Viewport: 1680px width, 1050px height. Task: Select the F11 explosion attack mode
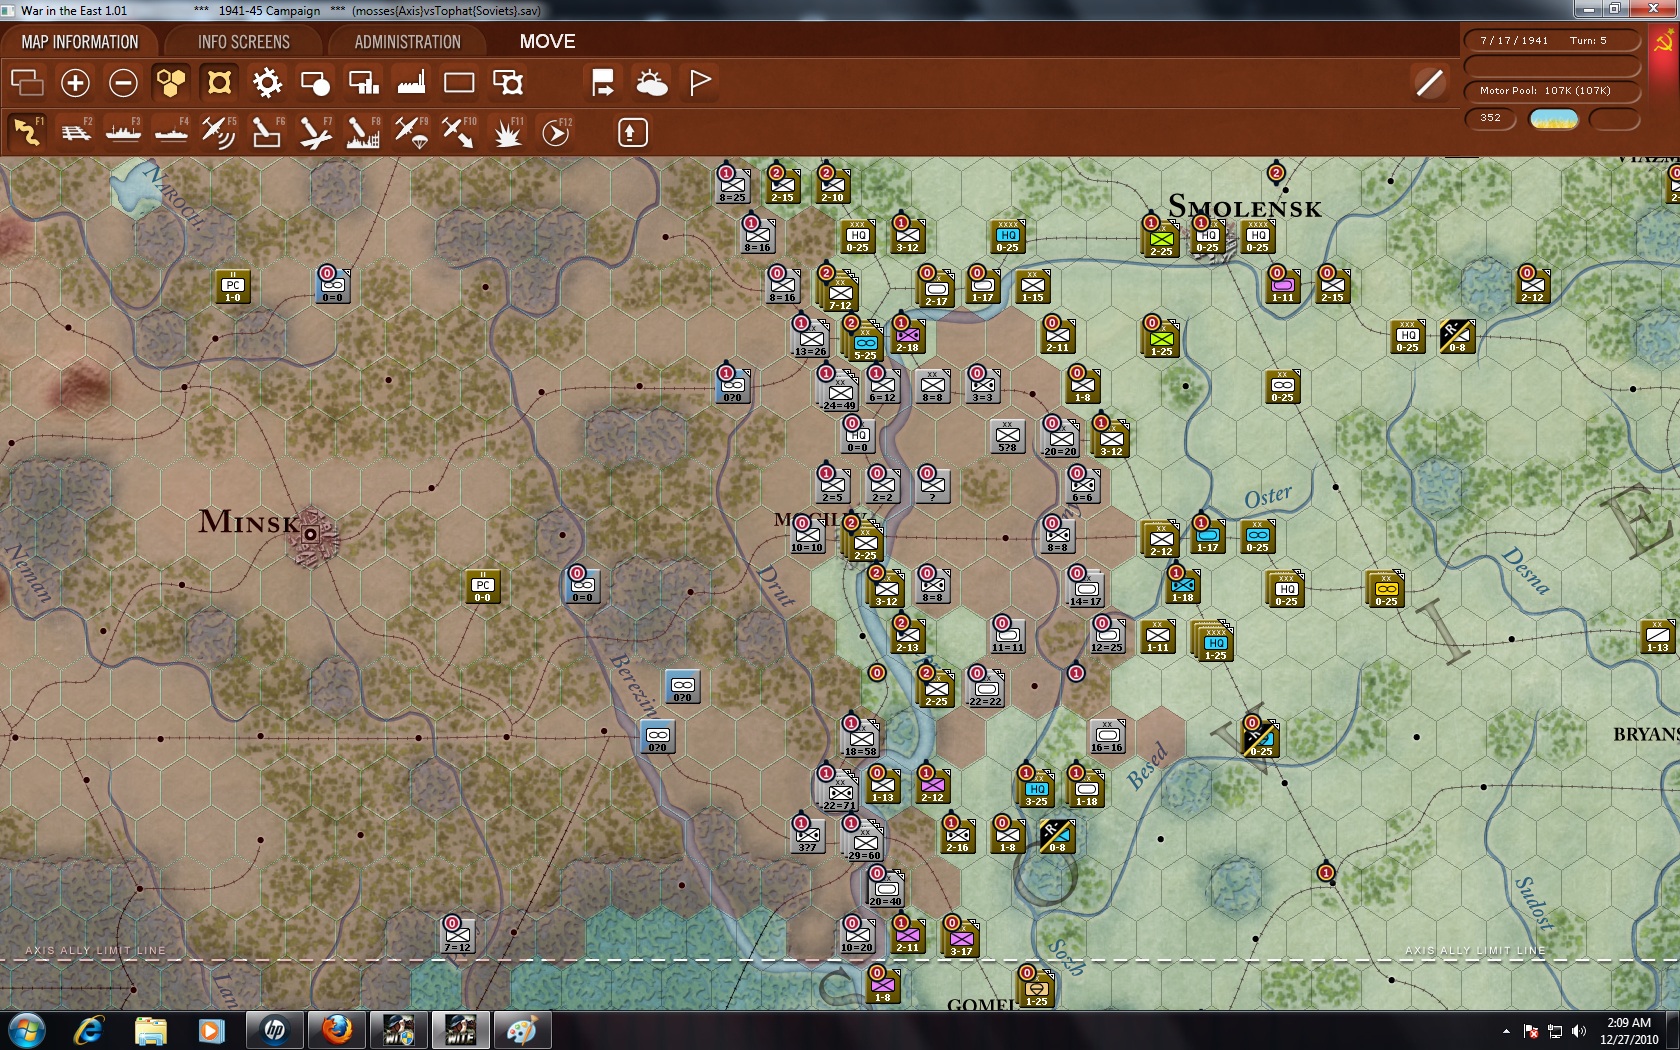508,132
